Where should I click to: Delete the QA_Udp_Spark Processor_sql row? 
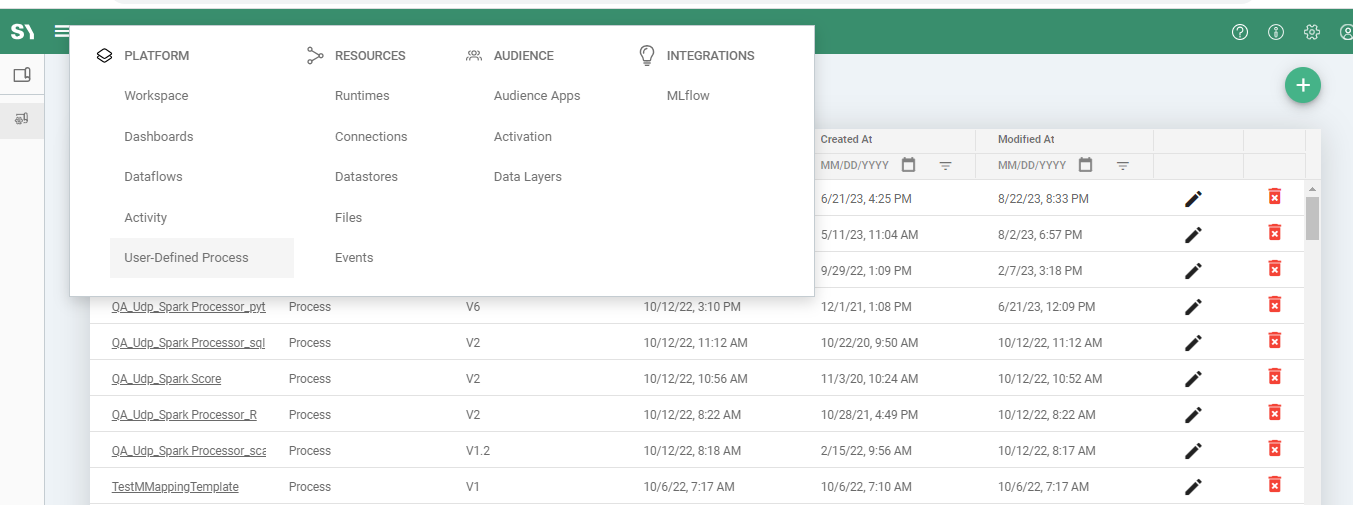1274,341
